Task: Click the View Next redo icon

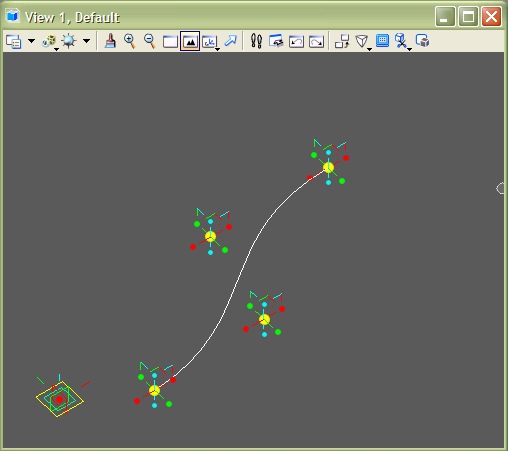Action: coord(316,42)
